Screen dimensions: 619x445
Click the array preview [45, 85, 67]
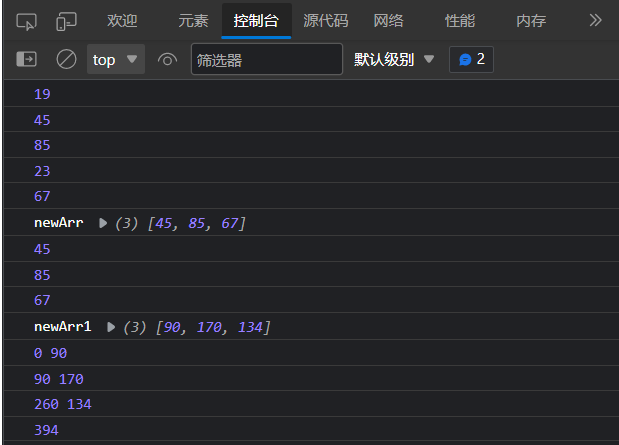[x=197, y=223]
